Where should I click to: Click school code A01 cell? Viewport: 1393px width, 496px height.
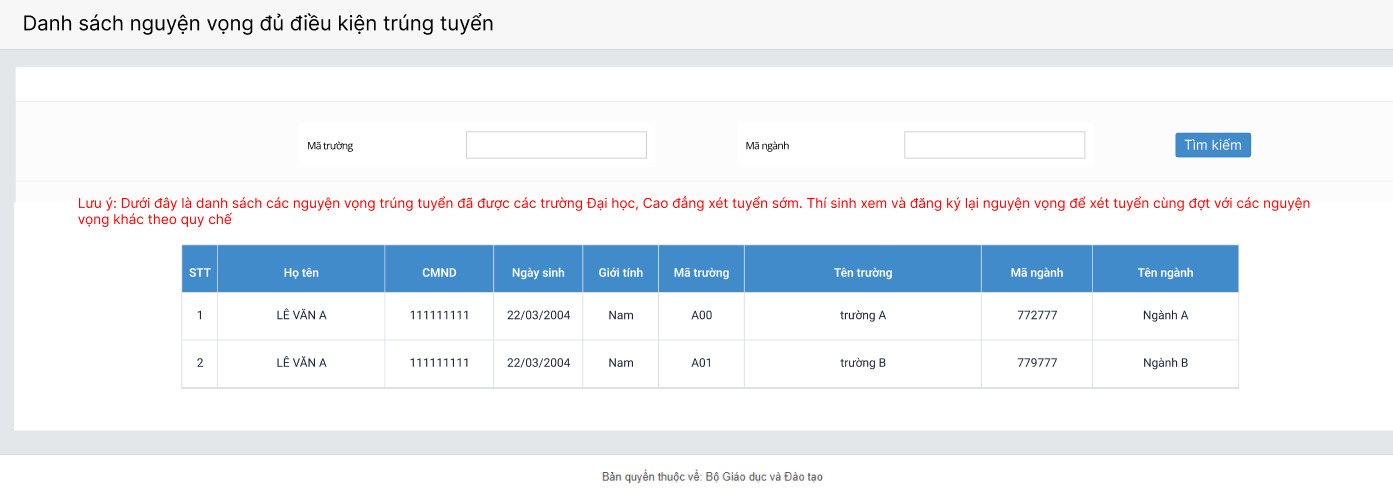(701, 363)
